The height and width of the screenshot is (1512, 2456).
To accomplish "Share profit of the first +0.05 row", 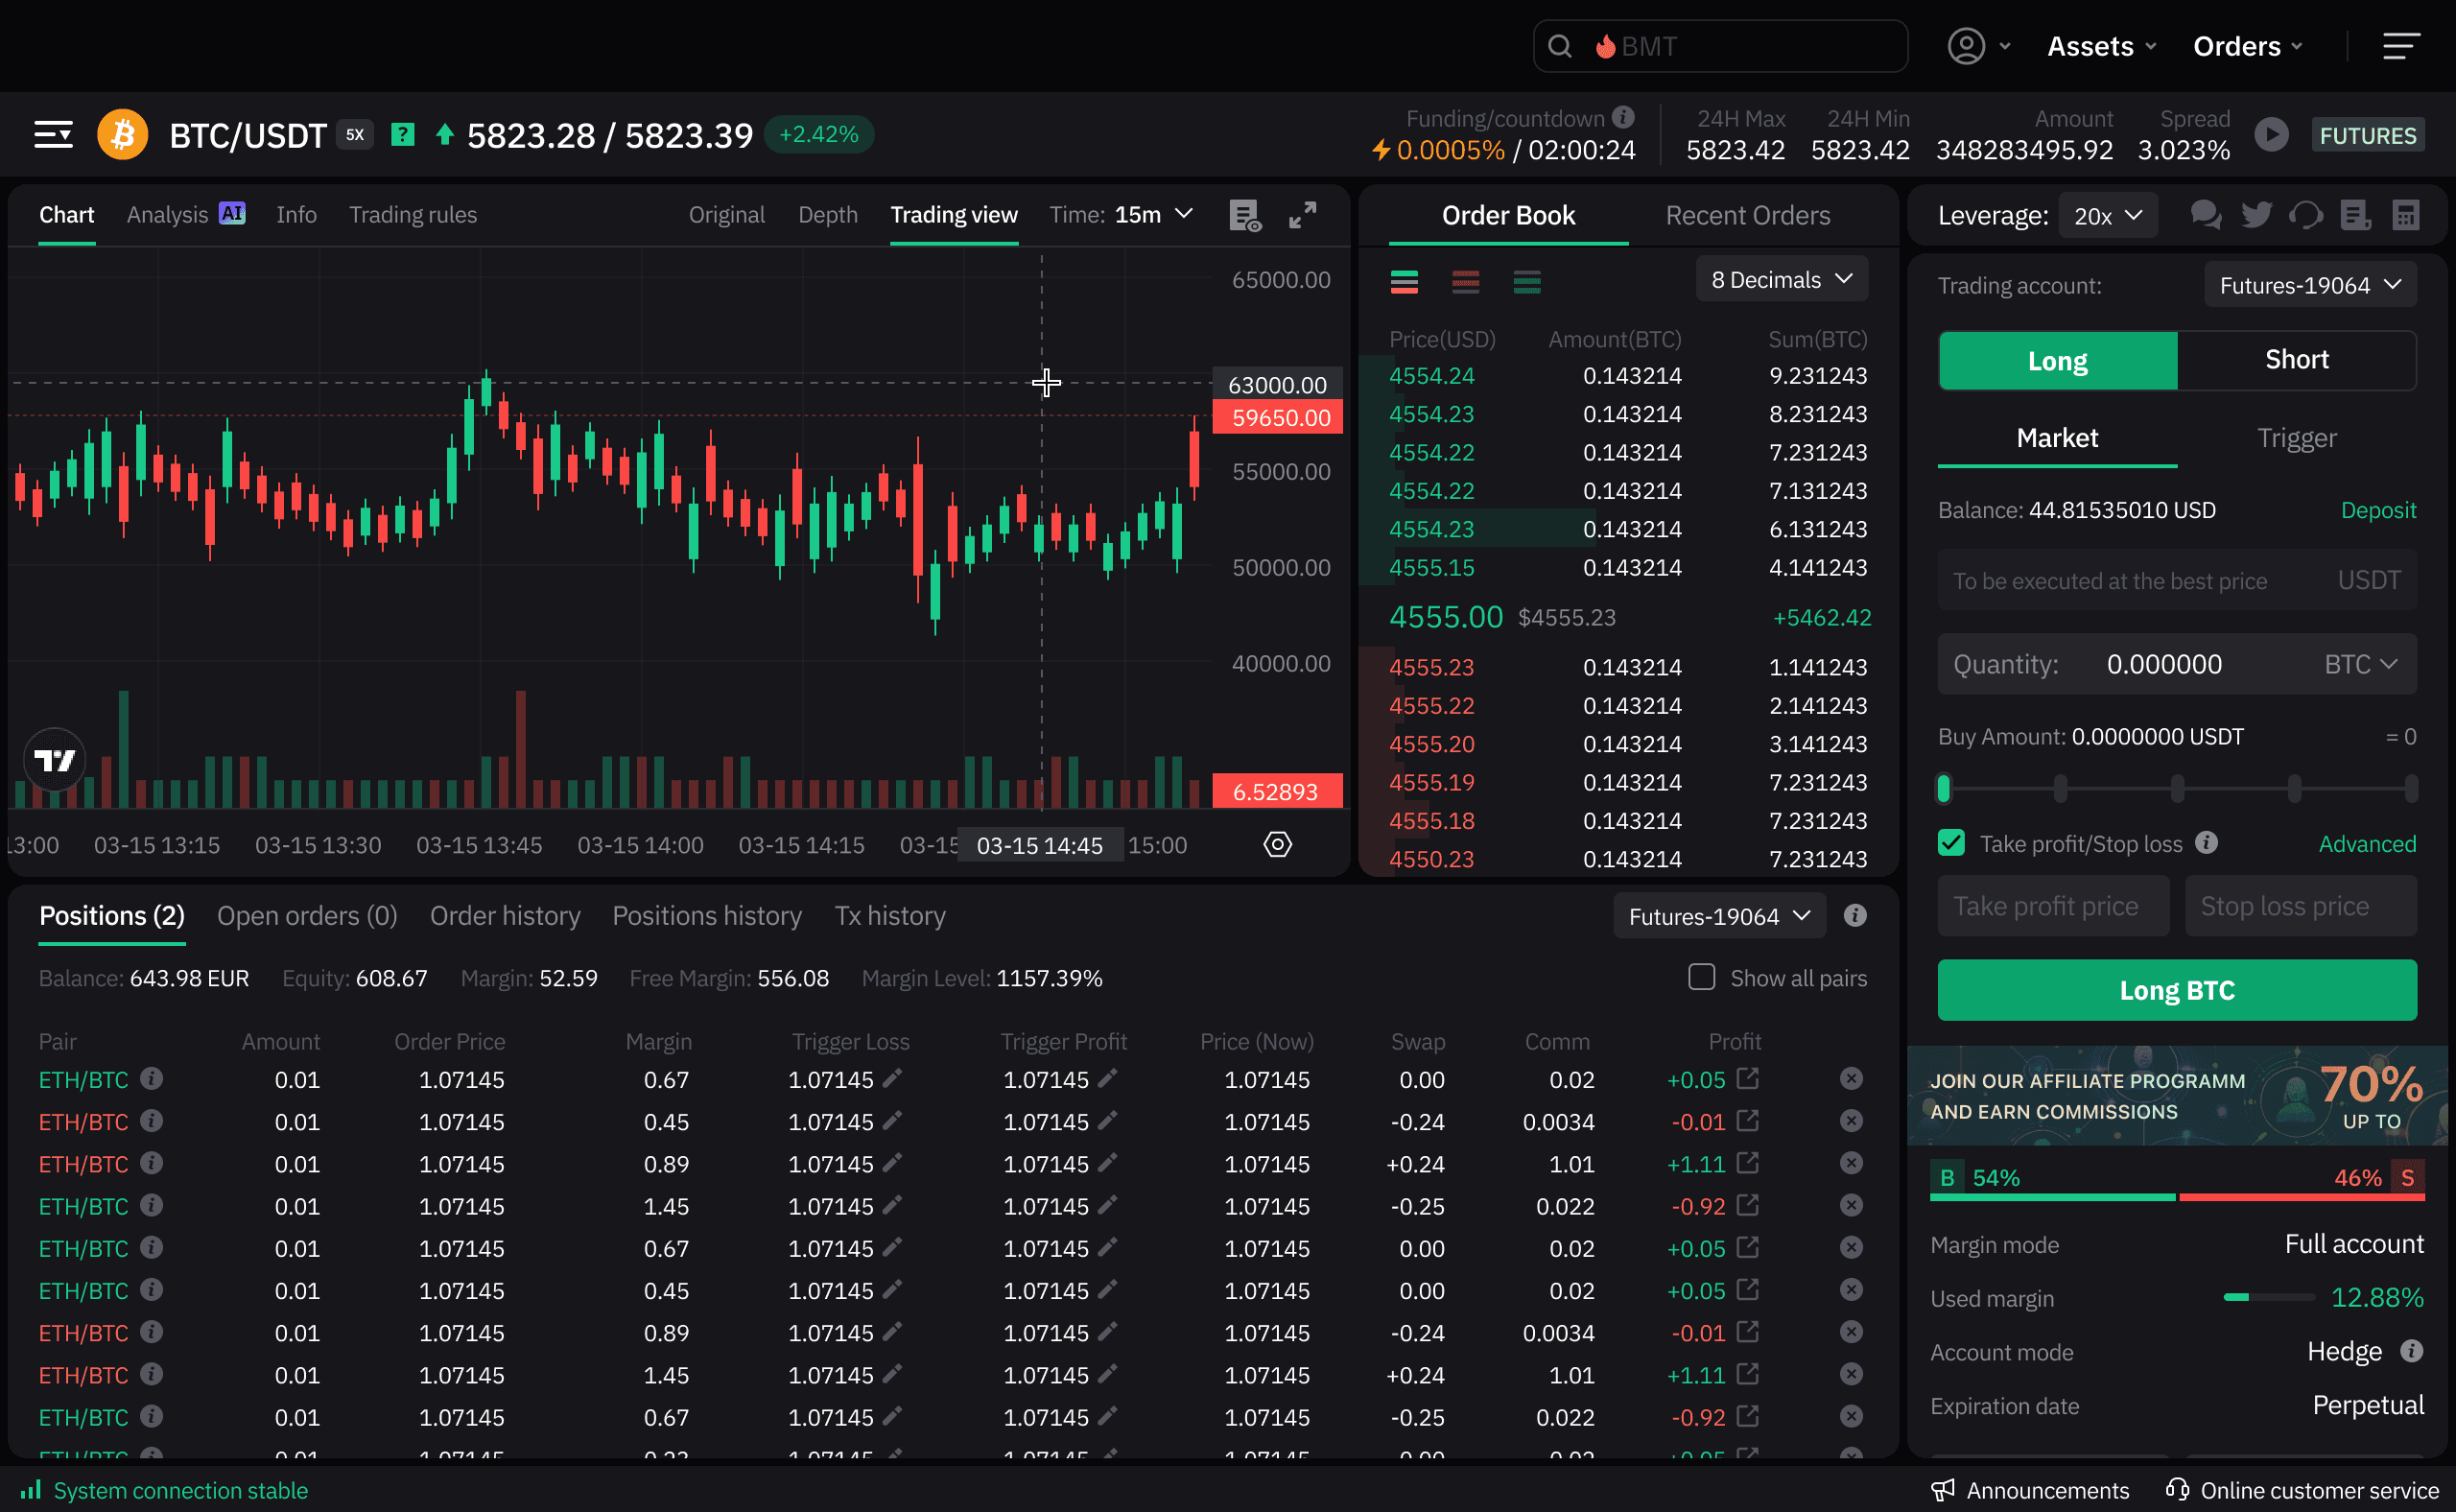I will tap(1747, 1078).
